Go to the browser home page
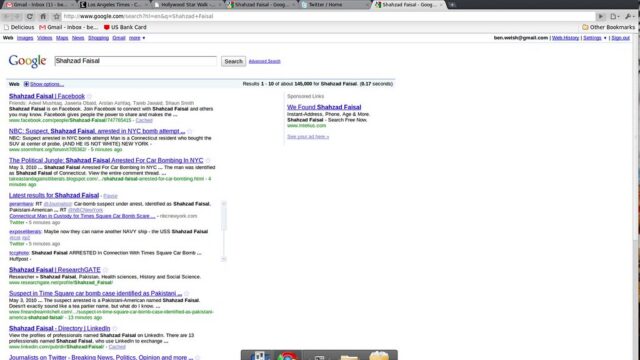The image size is (640, 360). [43, 16]
